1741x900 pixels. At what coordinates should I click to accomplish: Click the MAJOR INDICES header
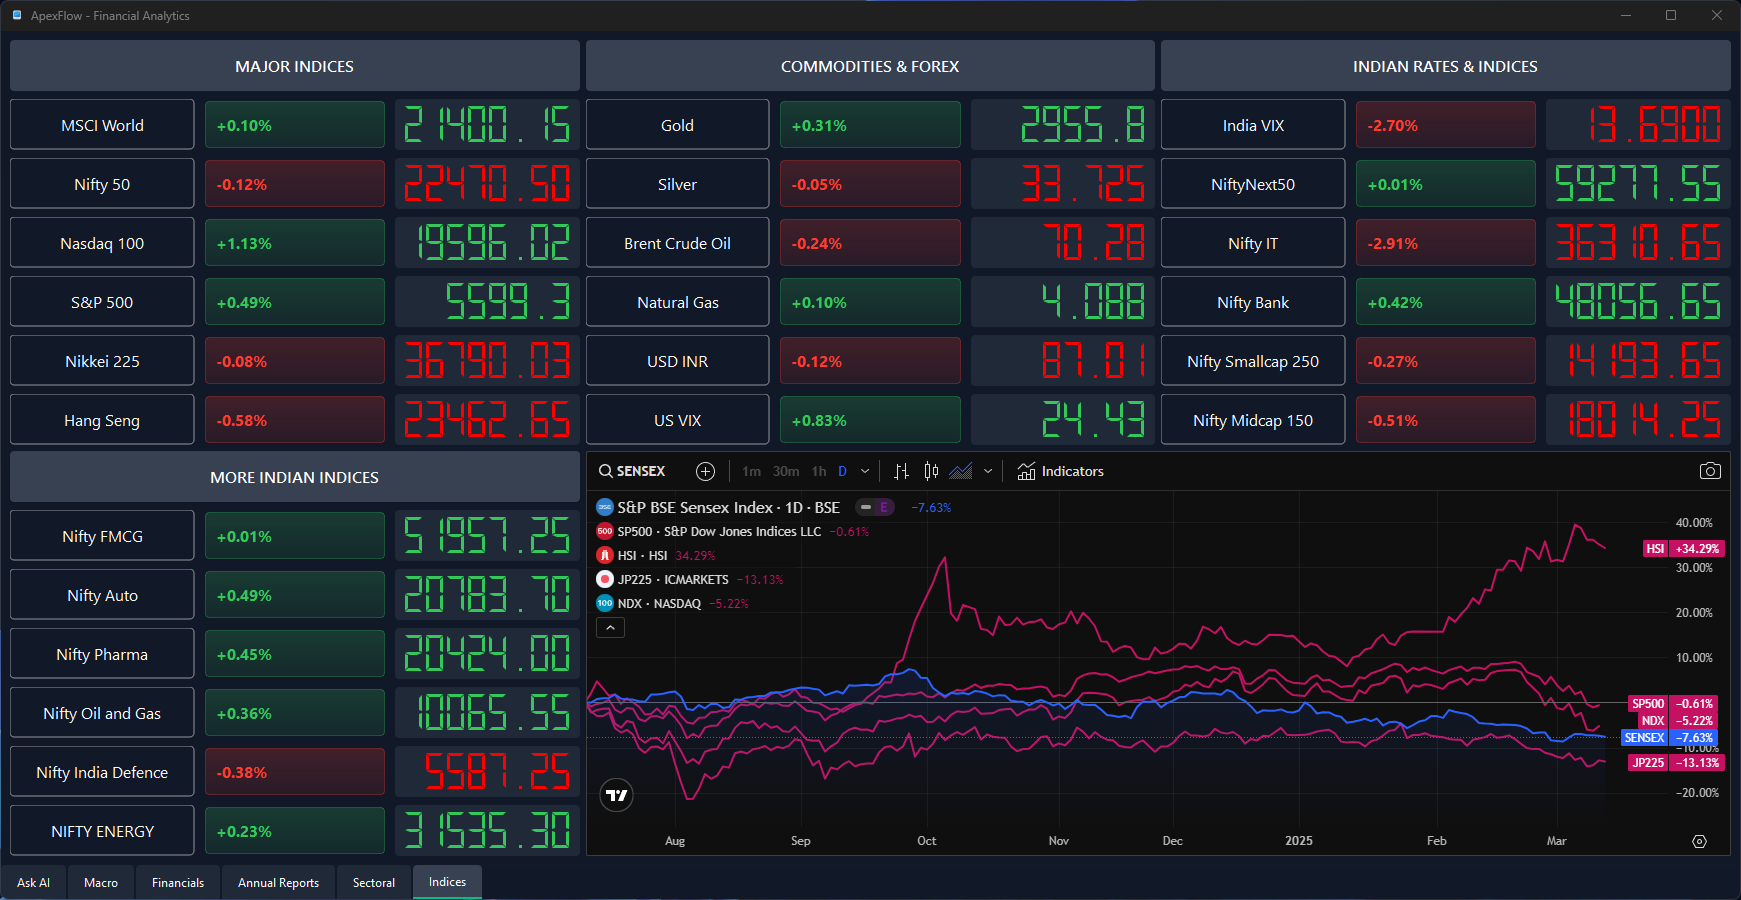[x=294, y=66]
